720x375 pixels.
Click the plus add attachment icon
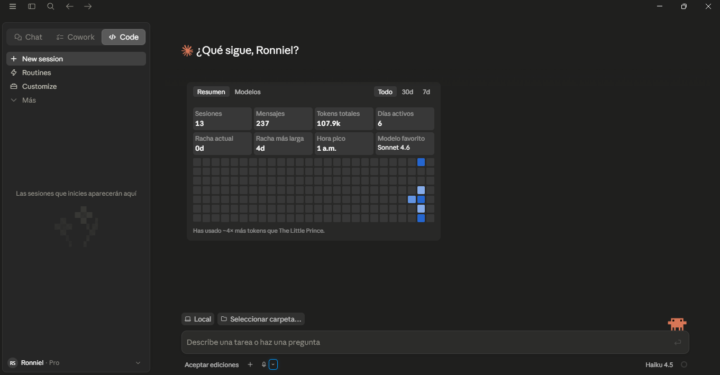point(250,364)
